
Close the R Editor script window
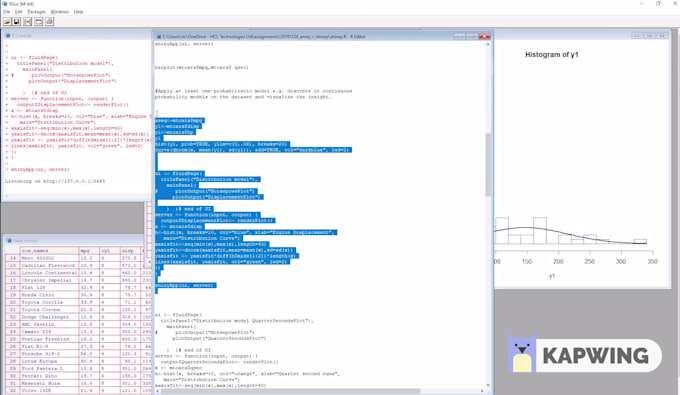click(x=485, y=37)
